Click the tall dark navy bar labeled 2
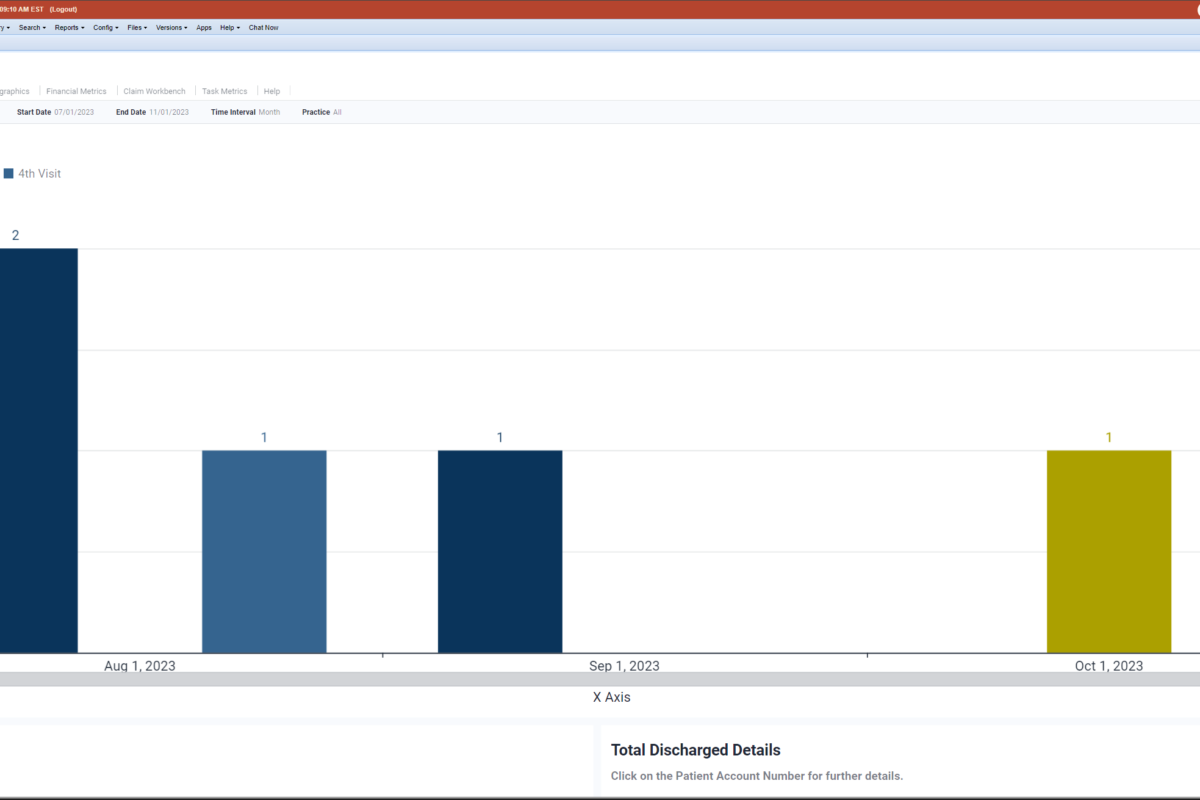Image resolution: width=1200 pixels, height=800 pixels. pos(38,450)
